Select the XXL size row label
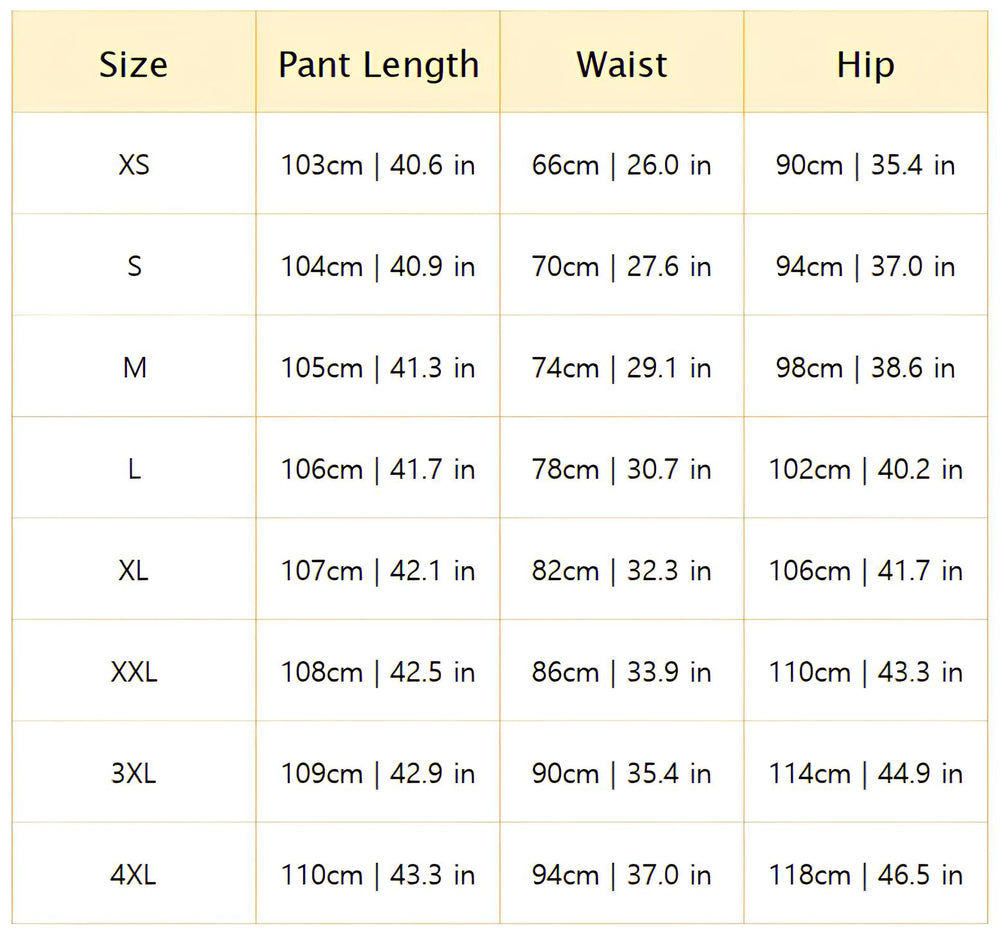The width and height of the screenshot is (1000, 932). [133, 672]
